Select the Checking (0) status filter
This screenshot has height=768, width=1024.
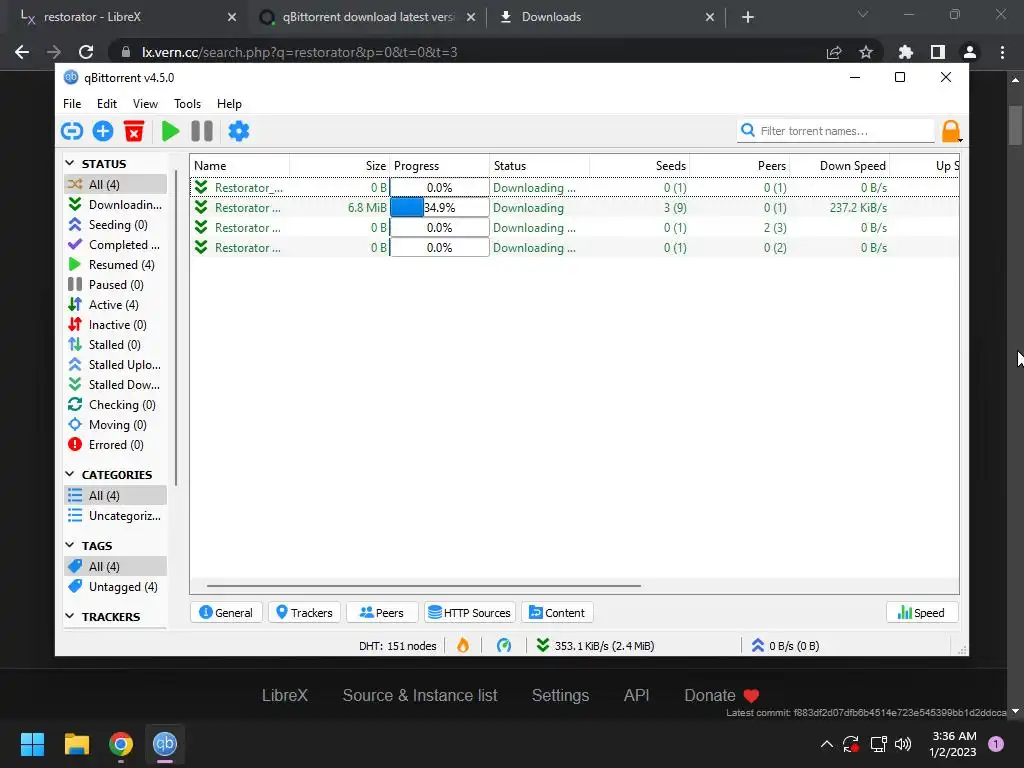(x=116, y=405)
